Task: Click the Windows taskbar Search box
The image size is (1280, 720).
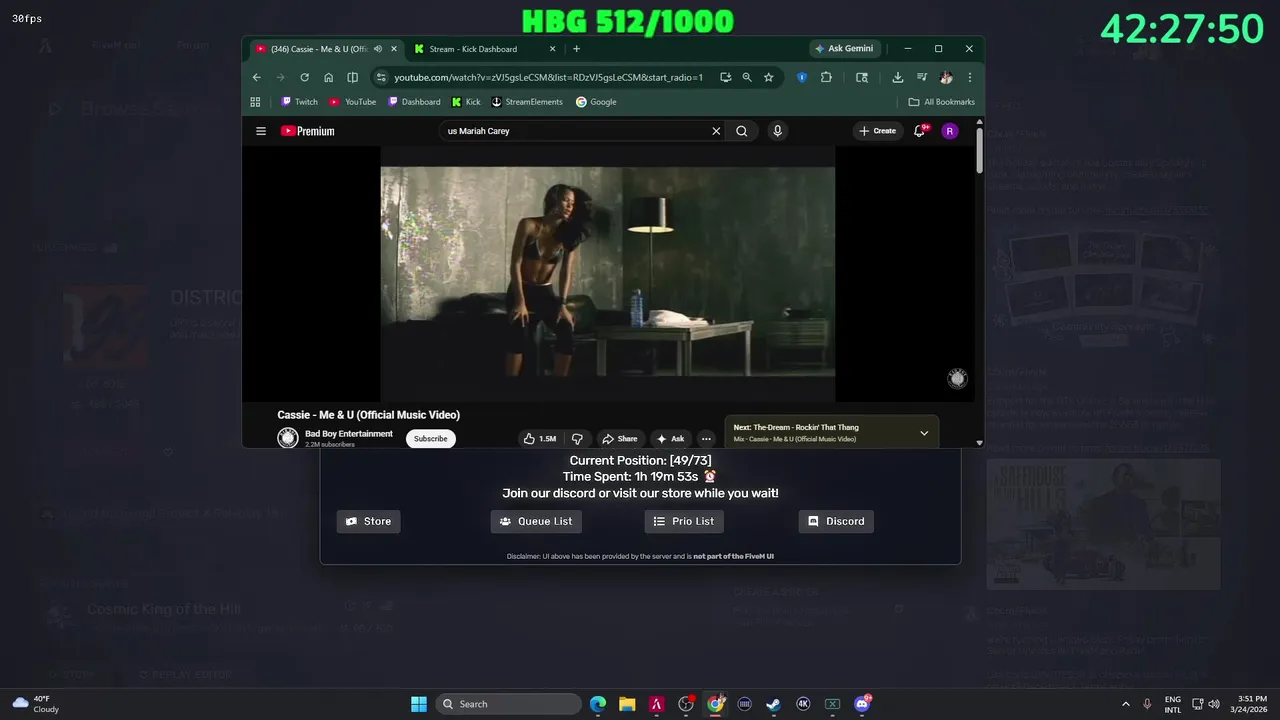Action: click(509, 704)
